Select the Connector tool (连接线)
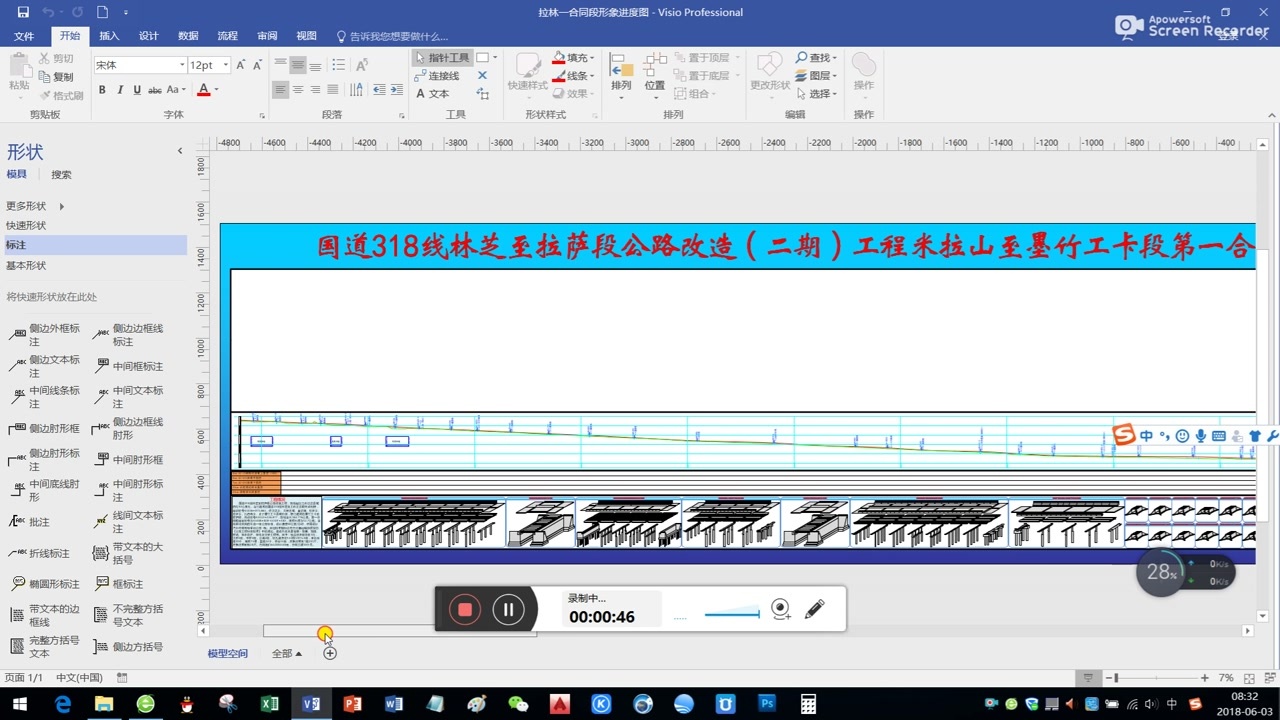Image resolution: width=1280 pixels, height=720 pixels. point(436,76)
